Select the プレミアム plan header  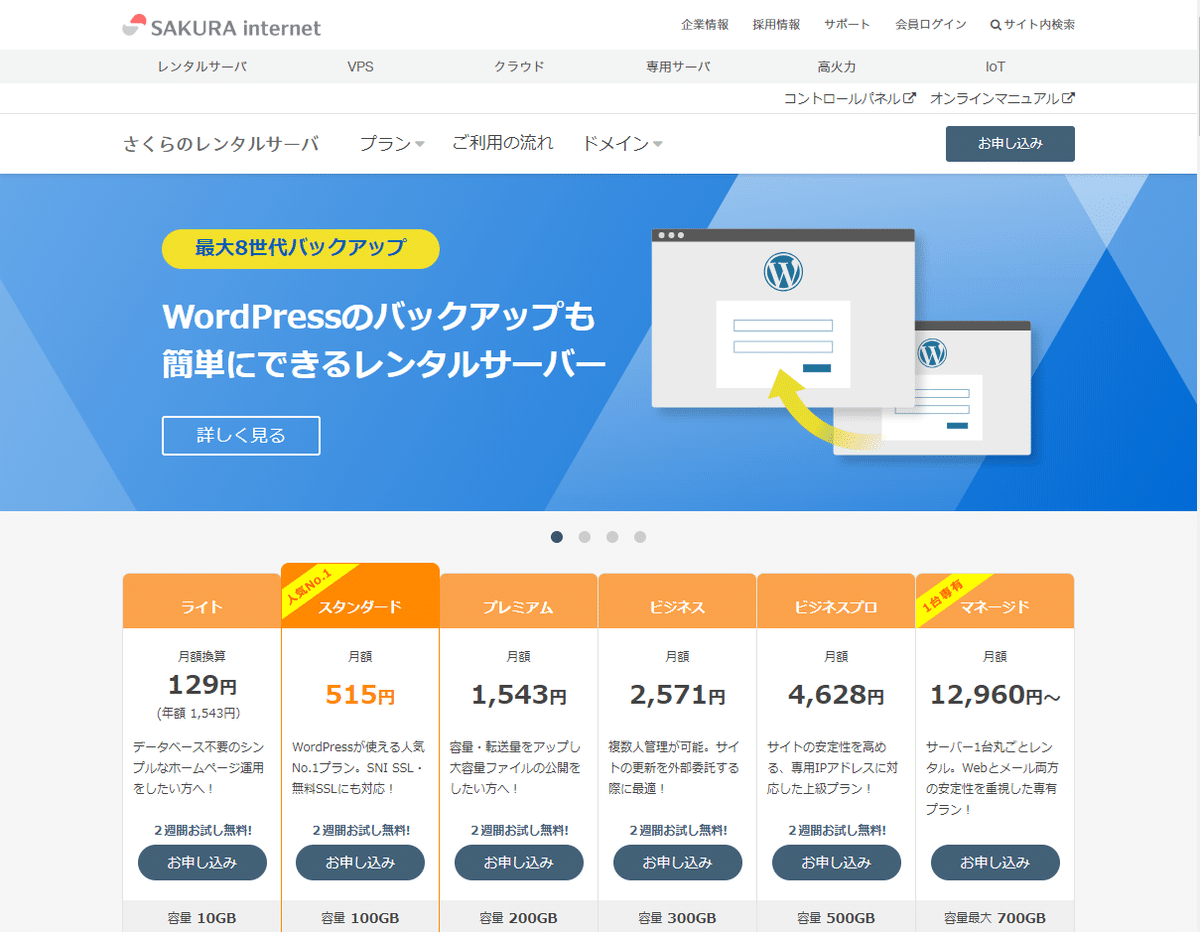tap(519, 601)
